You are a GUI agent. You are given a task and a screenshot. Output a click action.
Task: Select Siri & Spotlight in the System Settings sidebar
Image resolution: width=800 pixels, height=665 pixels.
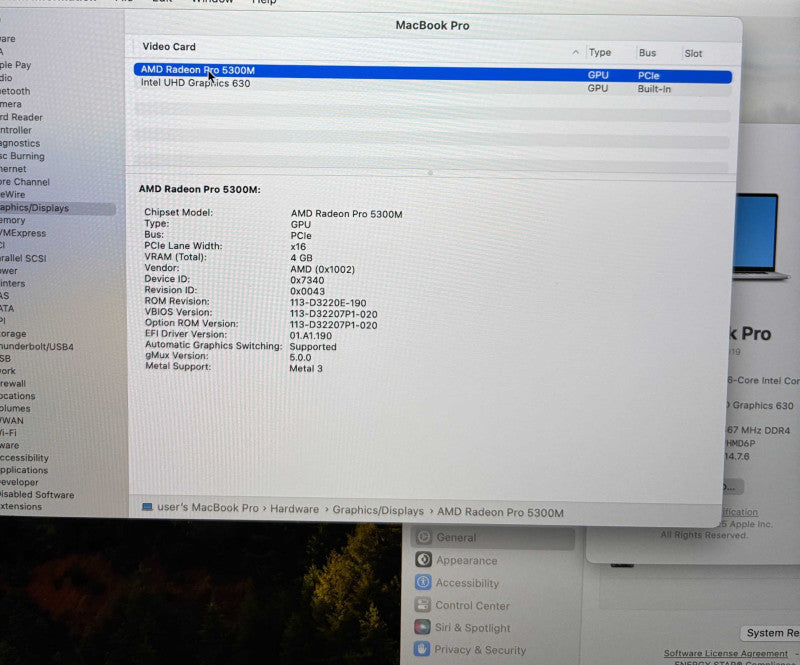coord(472,628)
